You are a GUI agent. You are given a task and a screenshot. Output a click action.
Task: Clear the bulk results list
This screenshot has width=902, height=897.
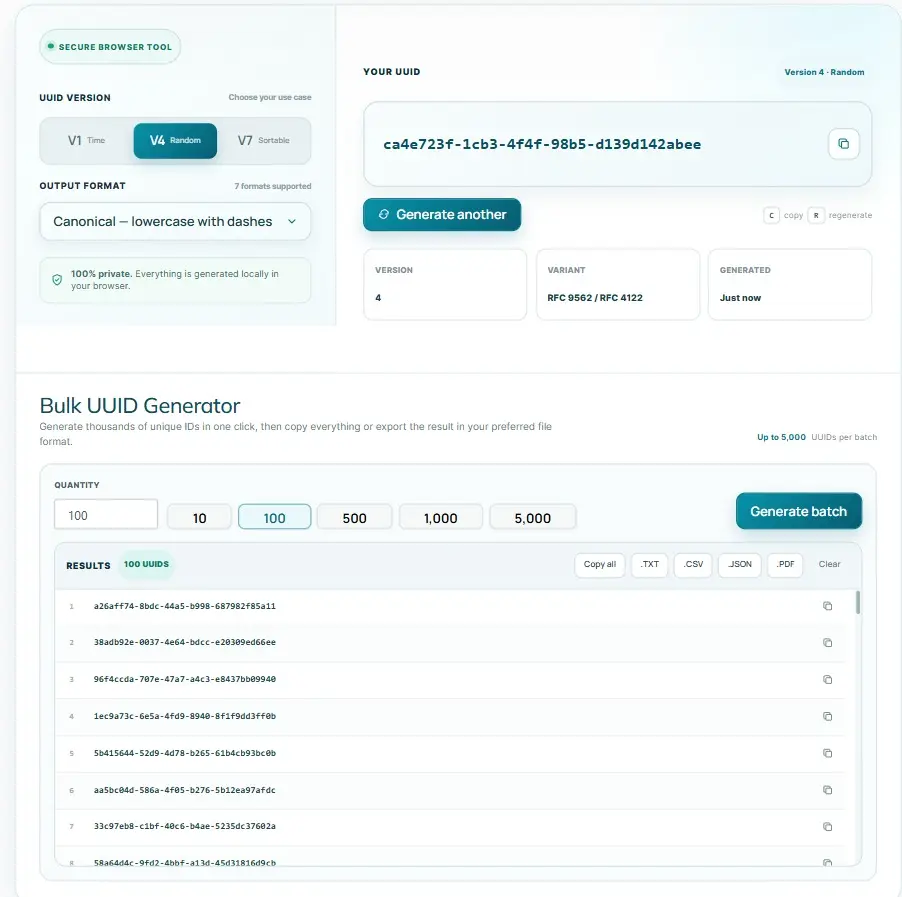pos(829,564)
